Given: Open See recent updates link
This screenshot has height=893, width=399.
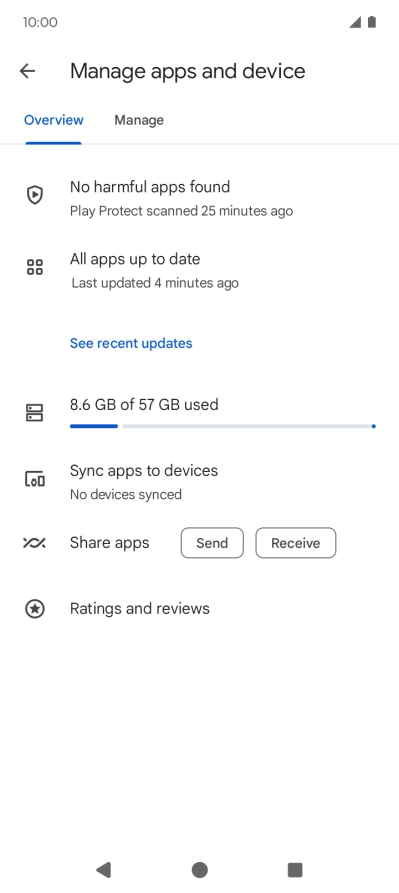Looking at the screenshot, I should 131,343.
